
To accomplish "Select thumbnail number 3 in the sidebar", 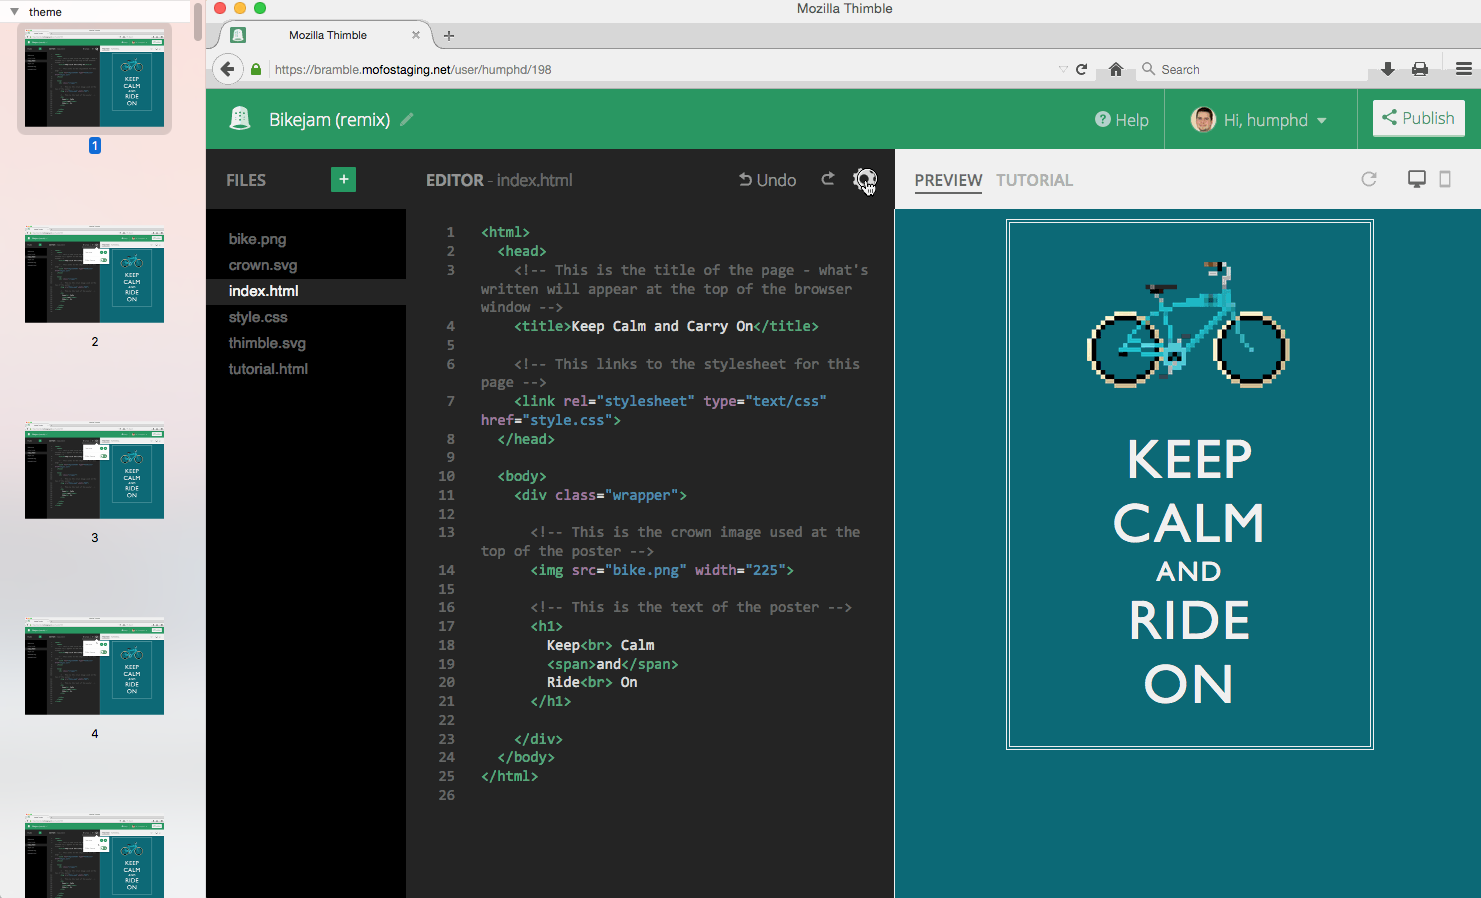I will pyautogui.click(x=94, y=470).
